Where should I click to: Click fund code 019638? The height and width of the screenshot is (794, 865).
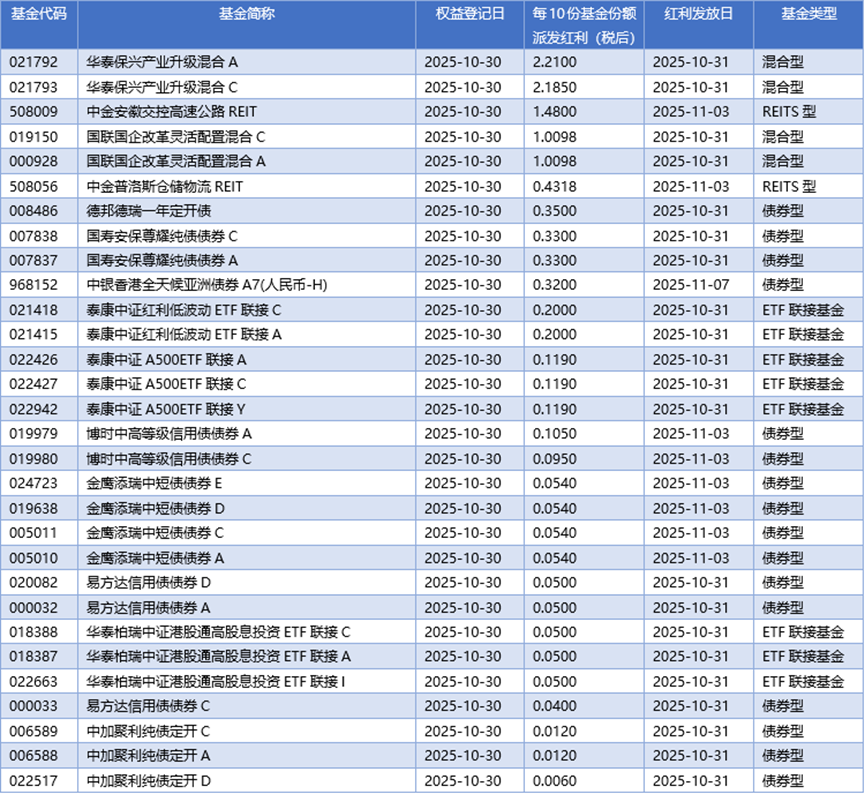(34, 509)
